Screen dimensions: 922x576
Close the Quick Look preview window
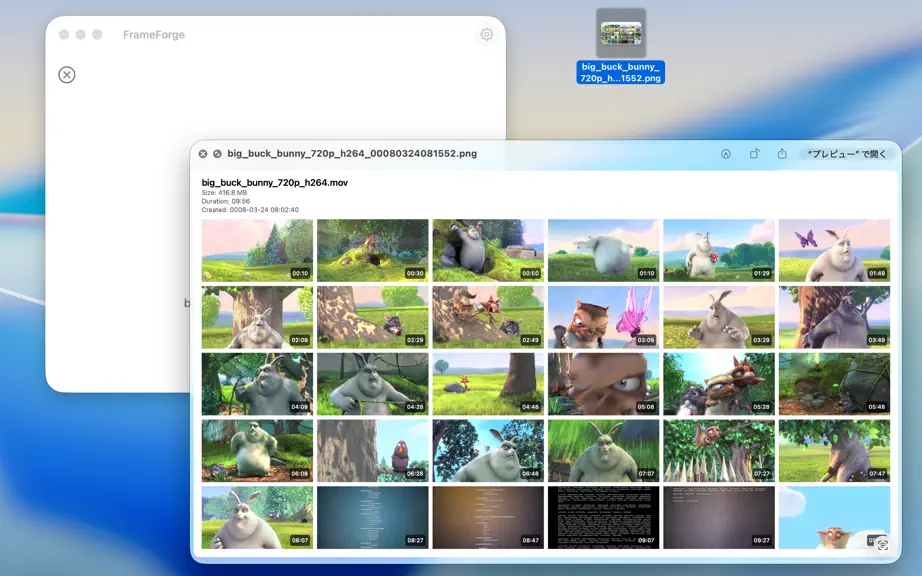pos(203,153)
